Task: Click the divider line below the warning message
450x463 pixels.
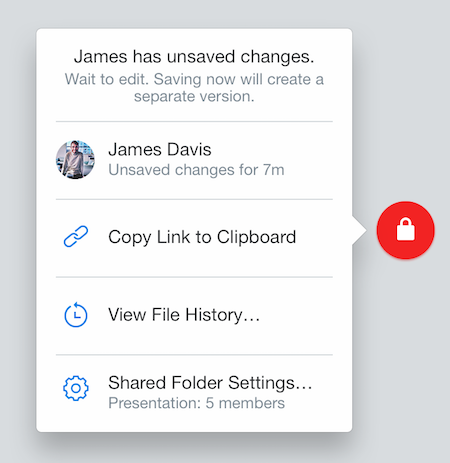Action: pyautogui.click(x=194, y=122)
